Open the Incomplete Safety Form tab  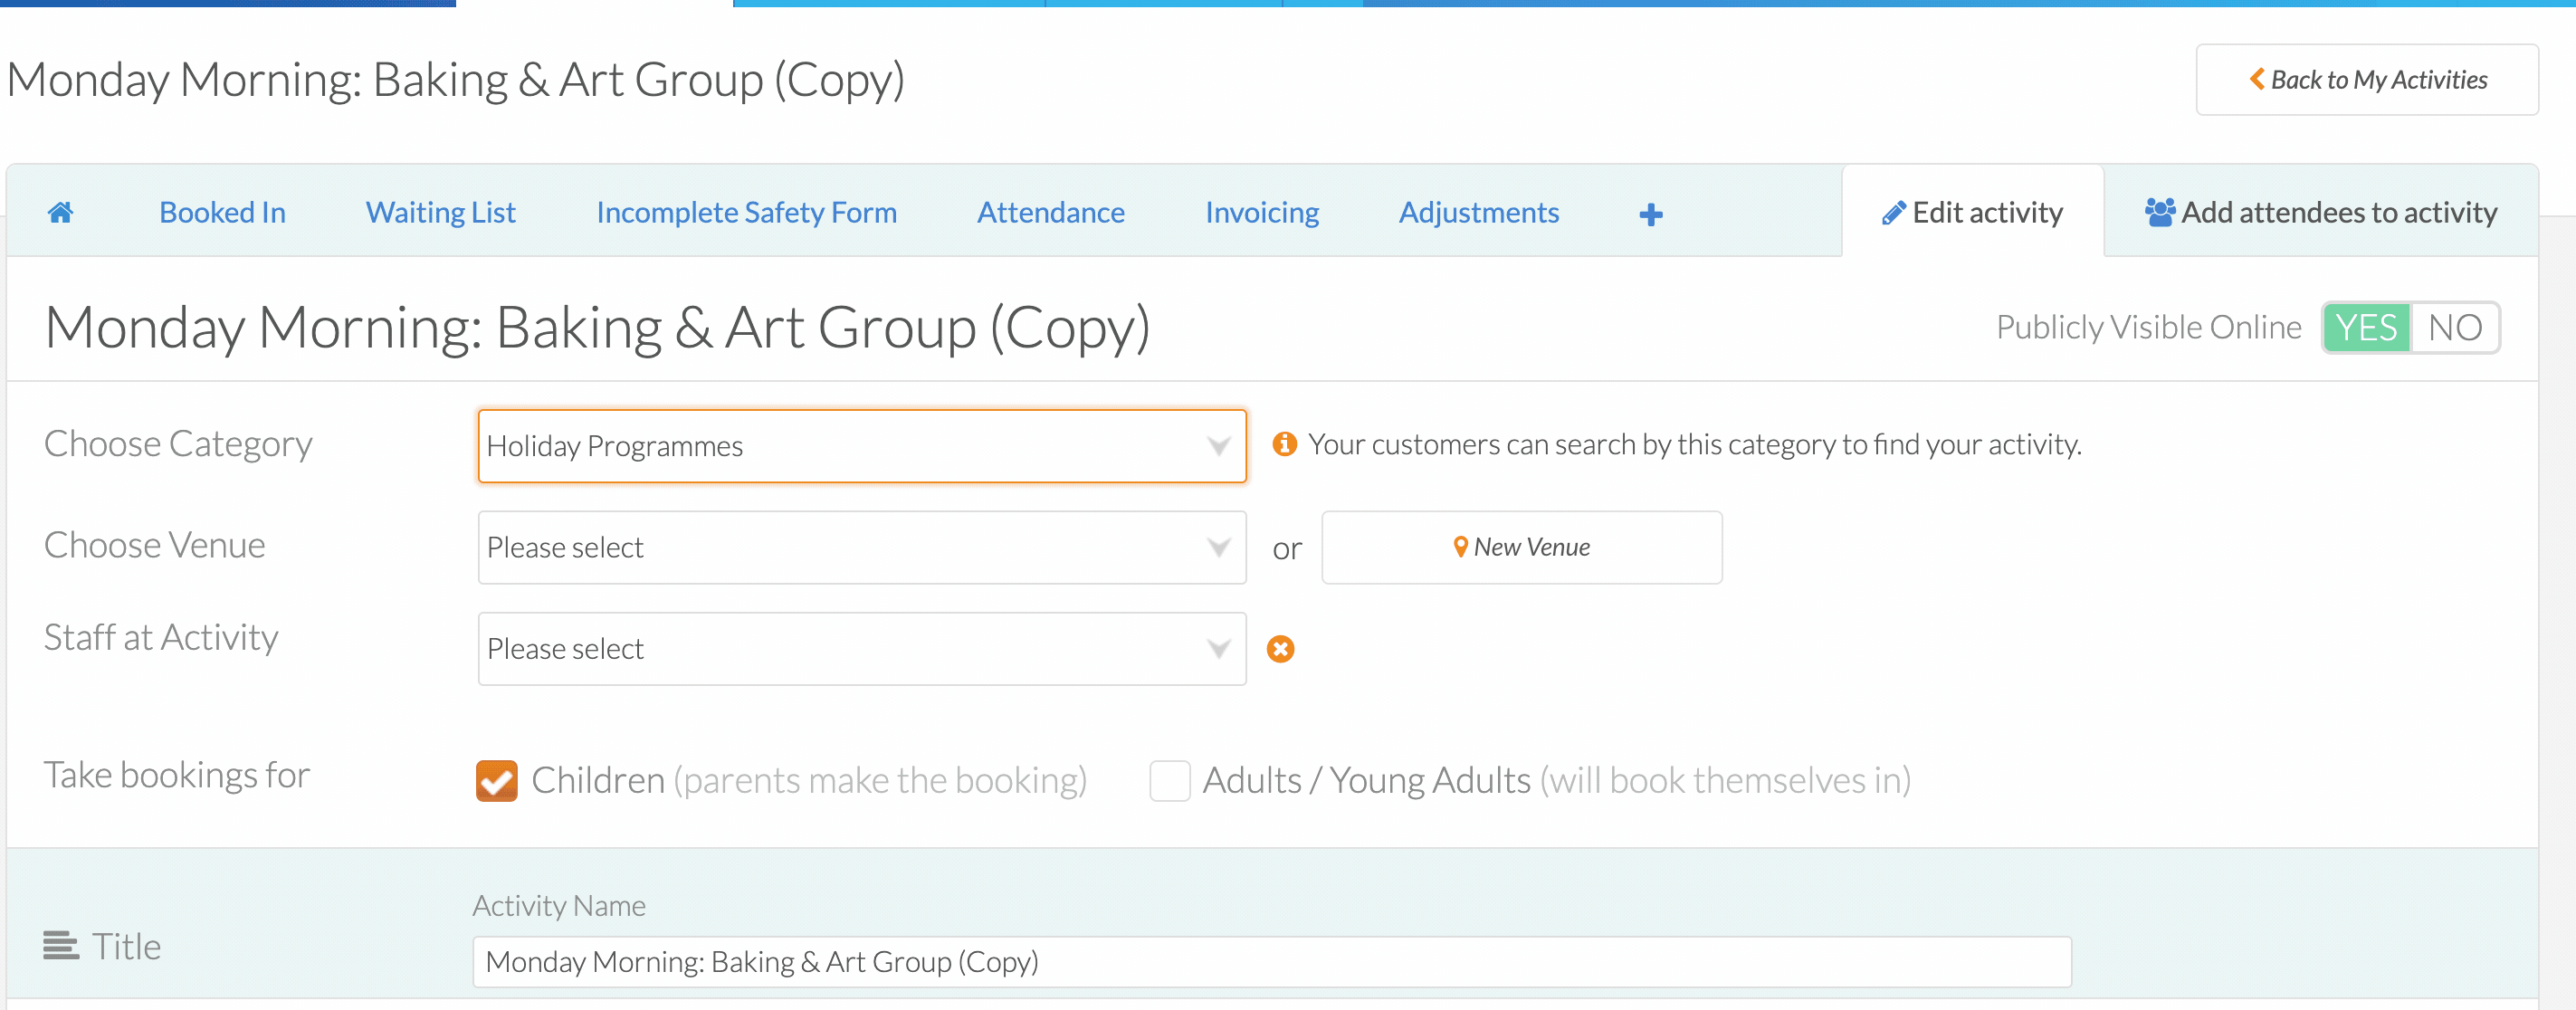(x=746, y=212)
